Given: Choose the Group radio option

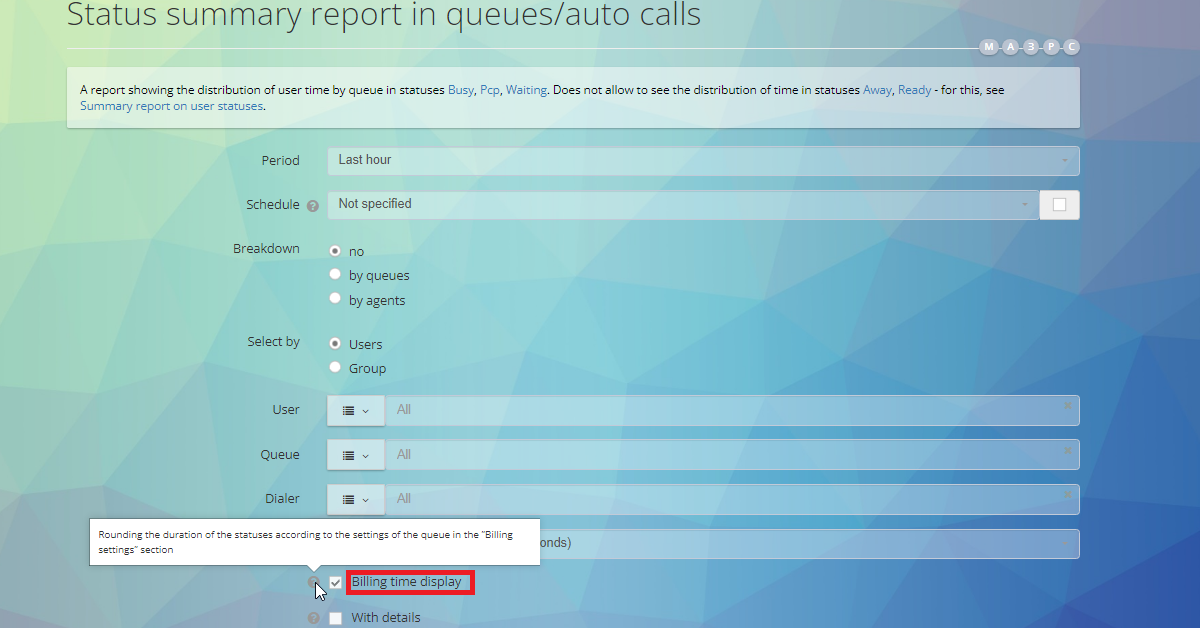Looking at the screenshot, I should pos(336,367).
